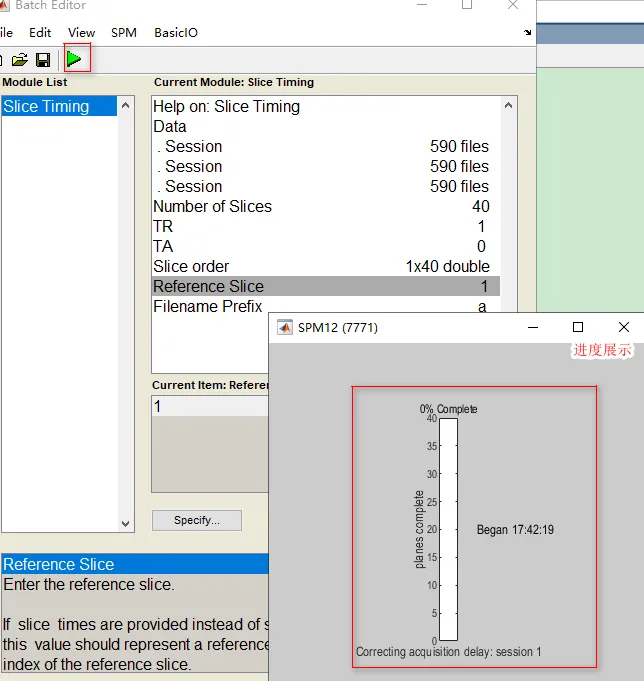Maximize the SPM12 progress window
Image resolution: width=644 pixels, height=681 pixels.
(x=578, y=327)
